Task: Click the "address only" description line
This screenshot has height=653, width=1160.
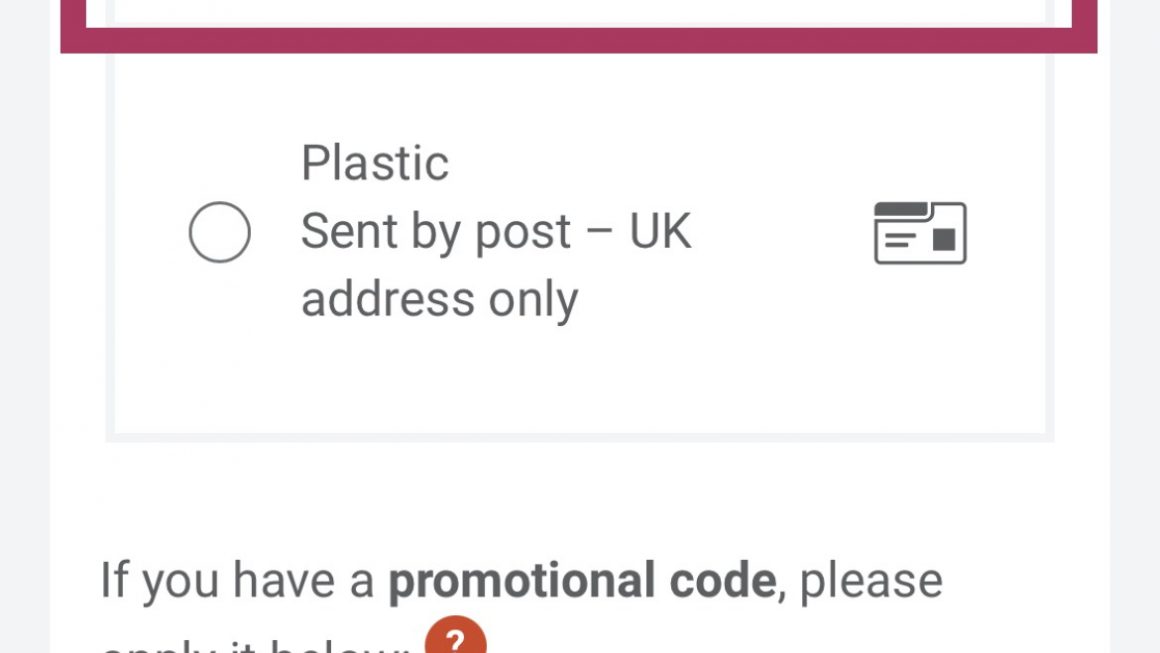Action: (x=440, y=299)
